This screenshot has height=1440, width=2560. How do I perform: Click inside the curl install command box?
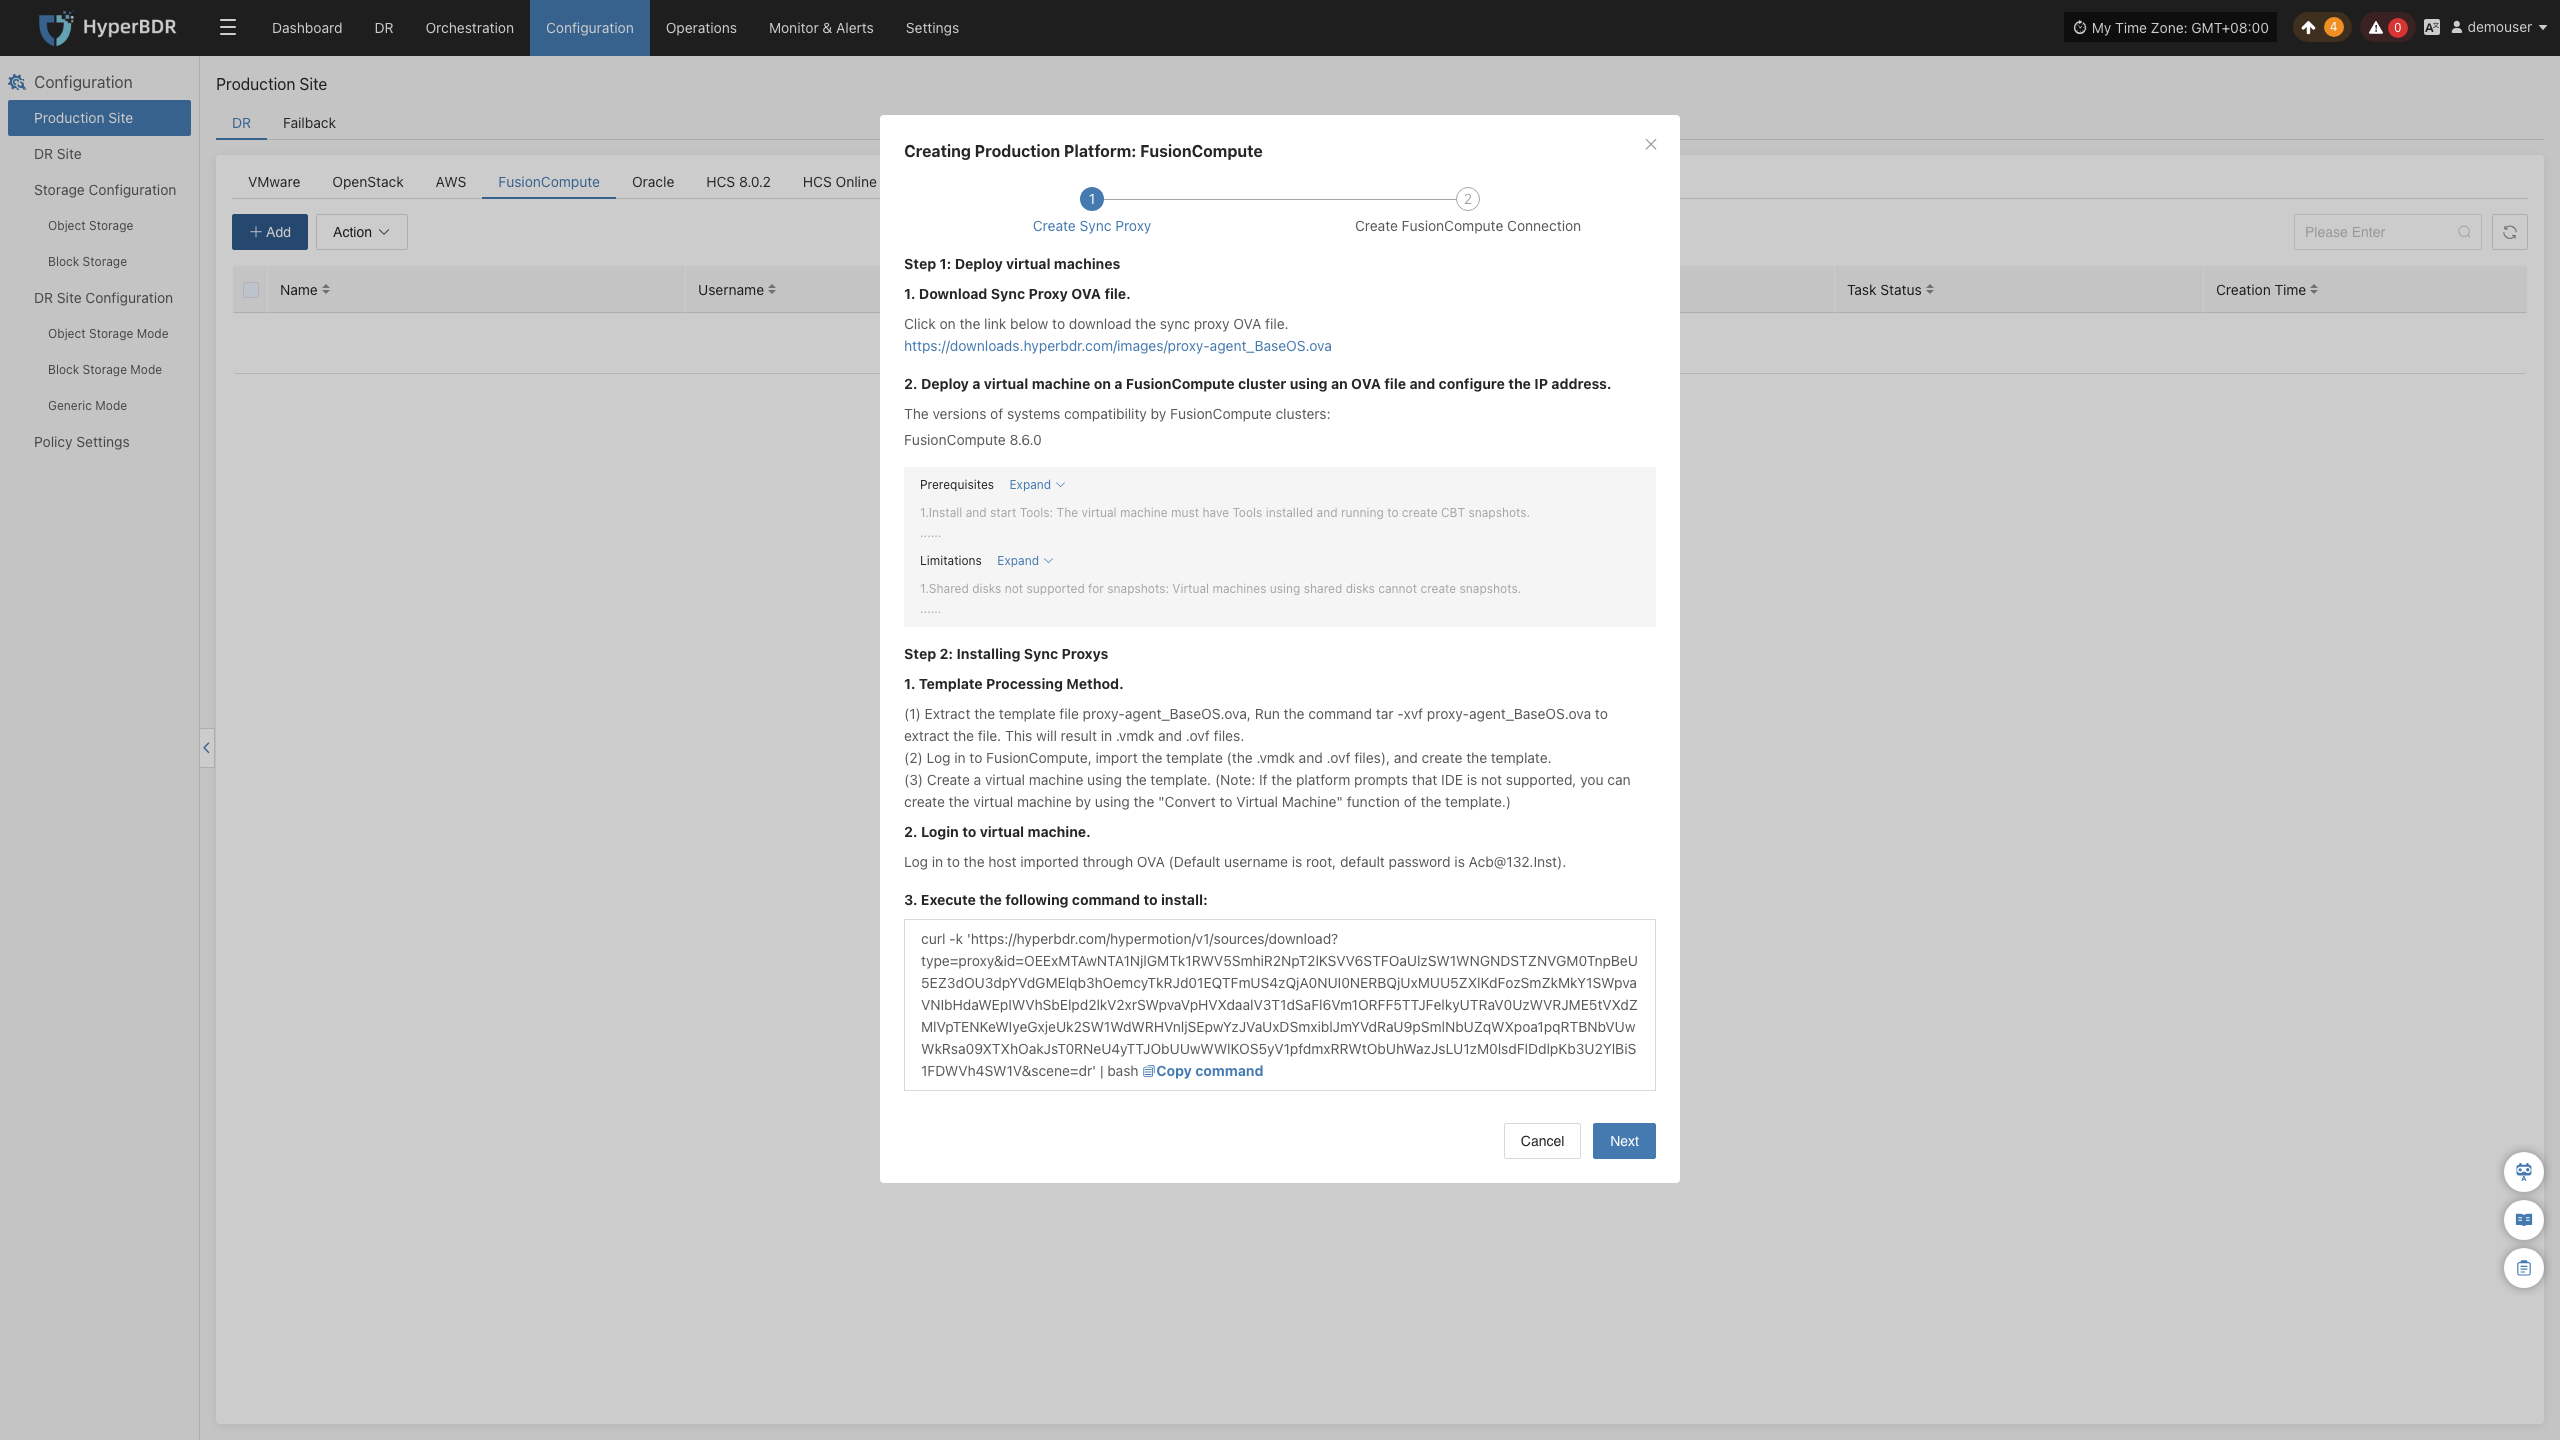pyautogui.click(x=1280, y=1005)
